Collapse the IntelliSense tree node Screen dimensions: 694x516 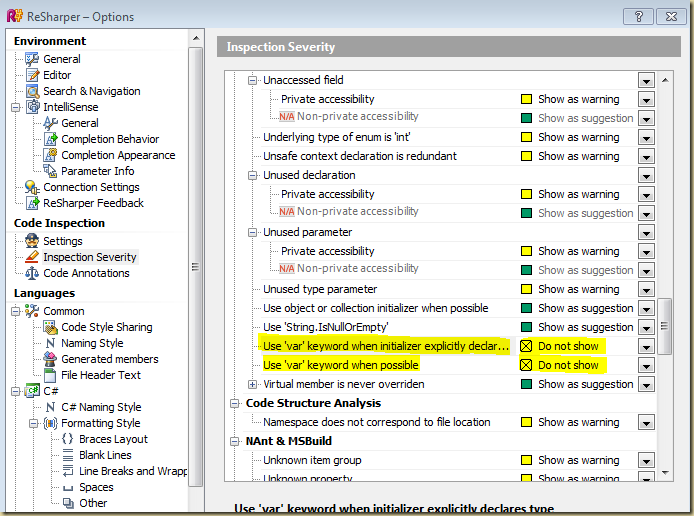(x=15, y=107)
